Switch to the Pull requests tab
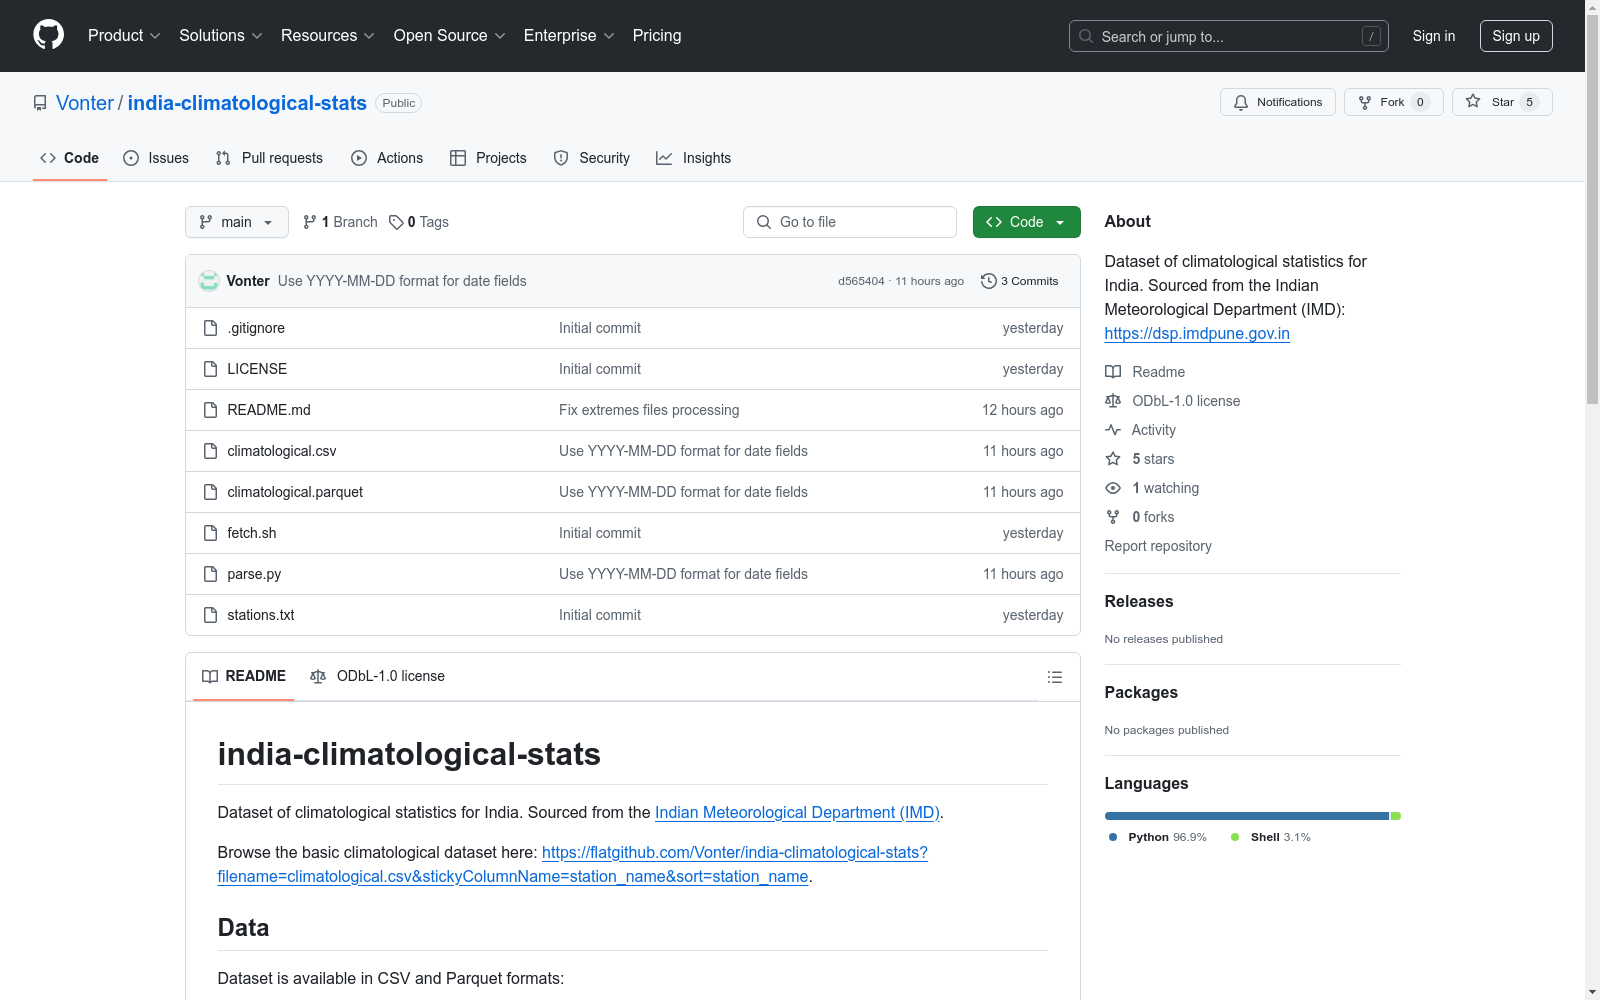The image size is (1600, 1000). [269, 158]
